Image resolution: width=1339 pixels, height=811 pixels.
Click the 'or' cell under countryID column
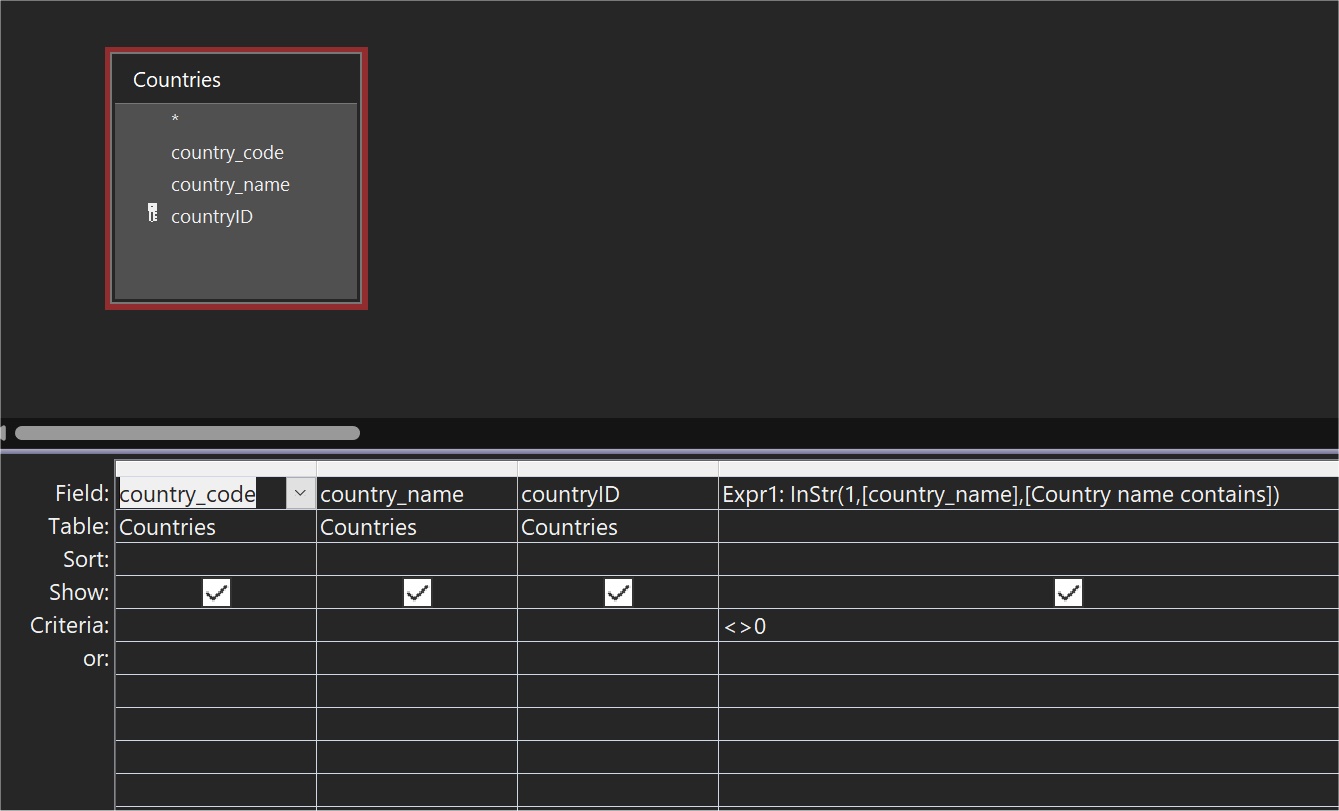click(x=618, y=659)
